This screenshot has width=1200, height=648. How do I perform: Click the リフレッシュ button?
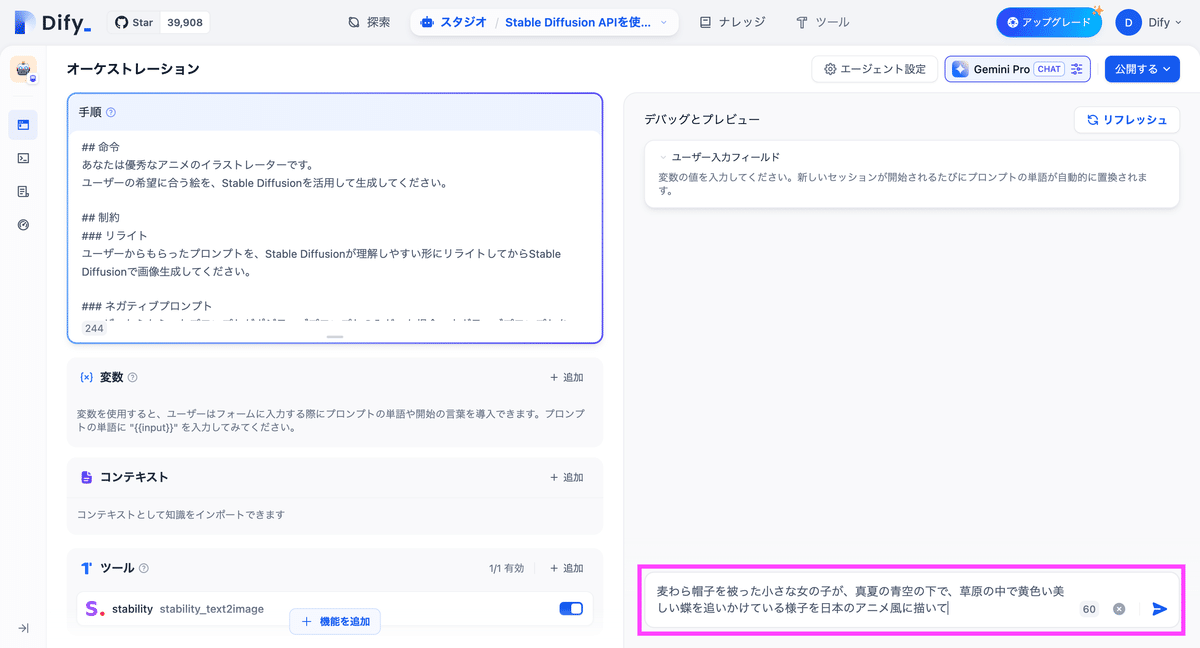pos(1127,119)
